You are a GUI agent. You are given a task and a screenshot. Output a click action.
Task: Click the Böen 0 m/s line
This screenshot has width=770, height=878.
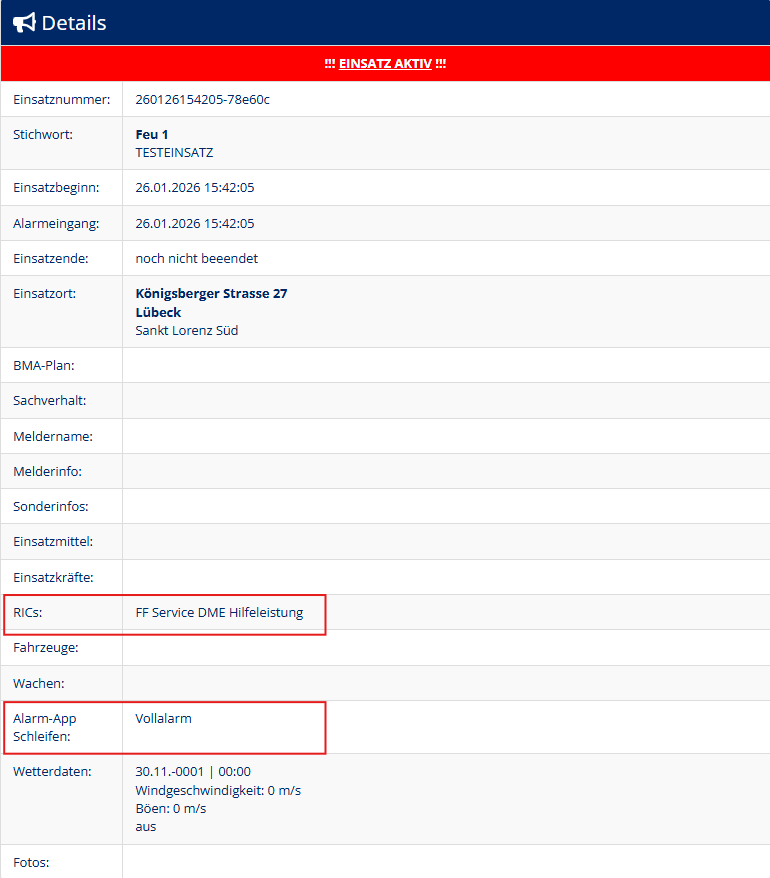coord(170,808)
